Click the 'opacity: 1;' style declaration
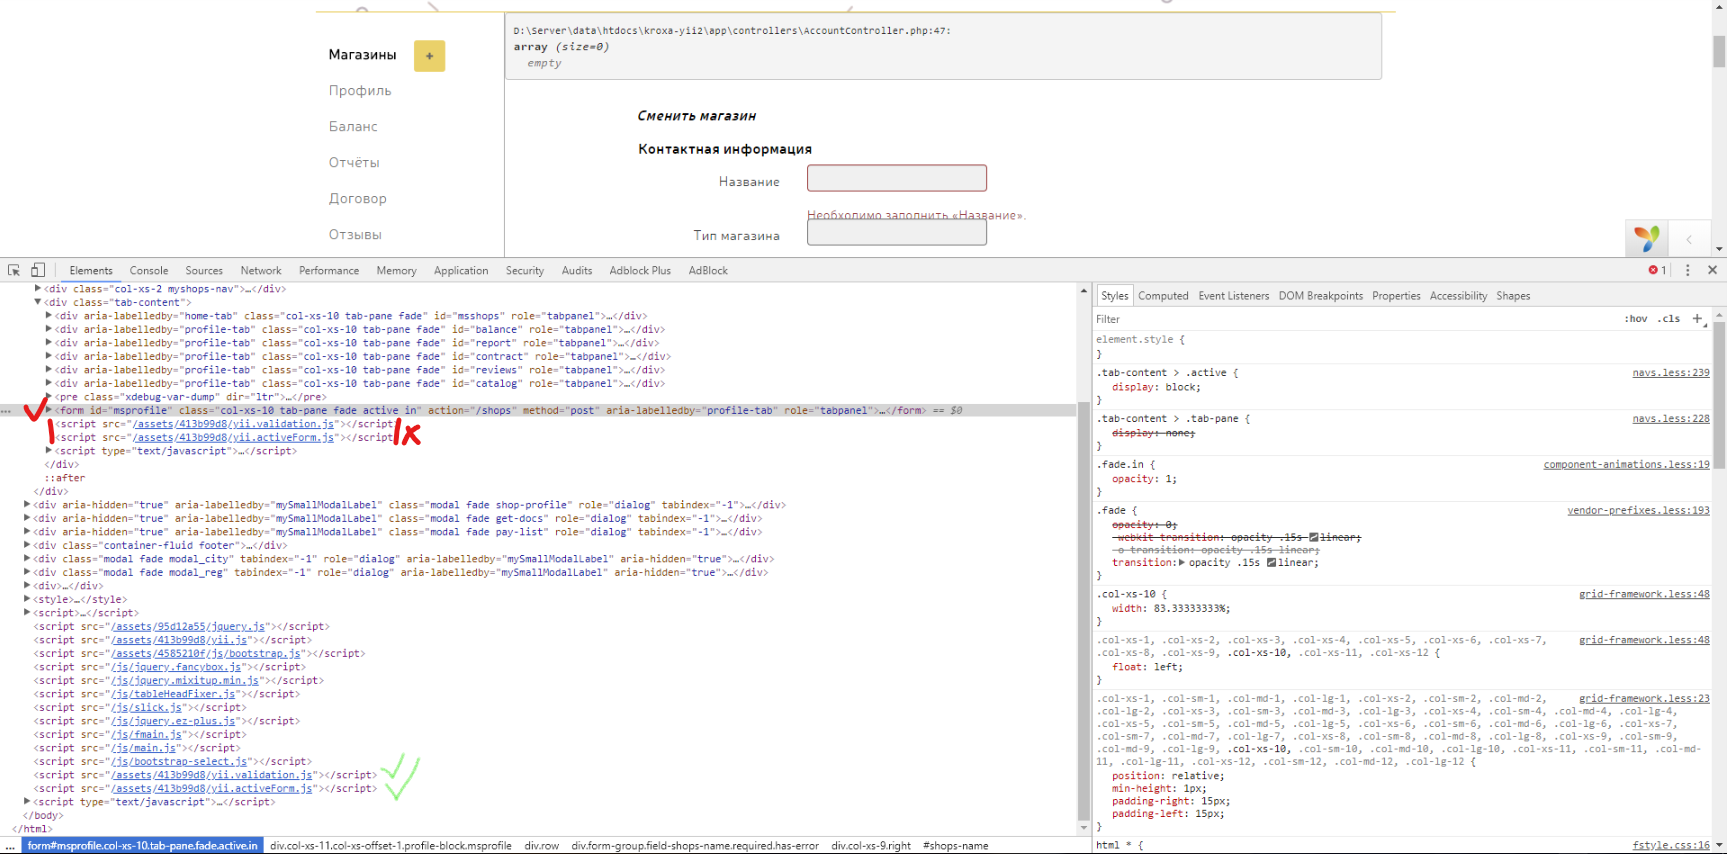 (x=1144, y=479)
